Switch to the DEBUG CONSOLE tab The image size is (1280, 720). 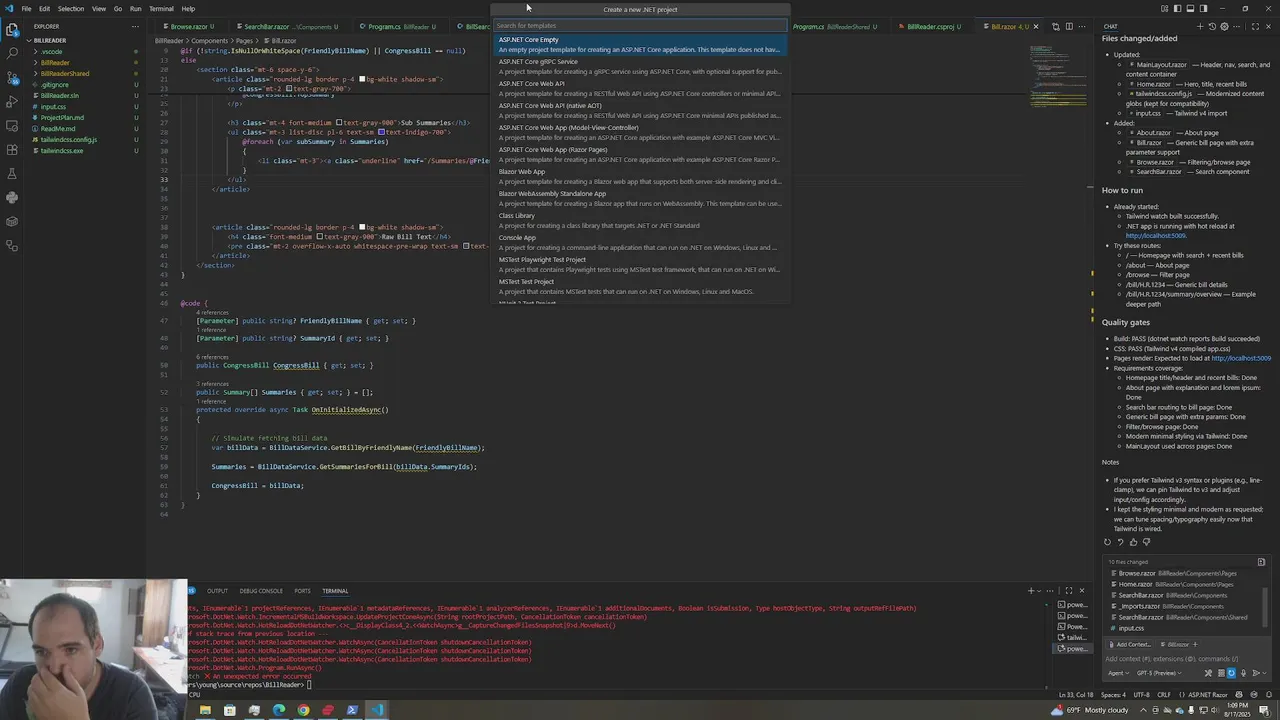261,591
